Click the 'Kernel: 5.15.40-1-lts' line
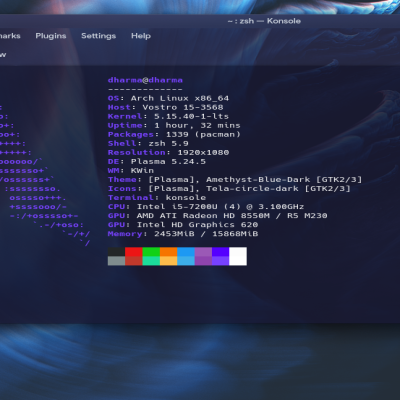Screen dimensions: 400x400 click(x=168, y=116)
